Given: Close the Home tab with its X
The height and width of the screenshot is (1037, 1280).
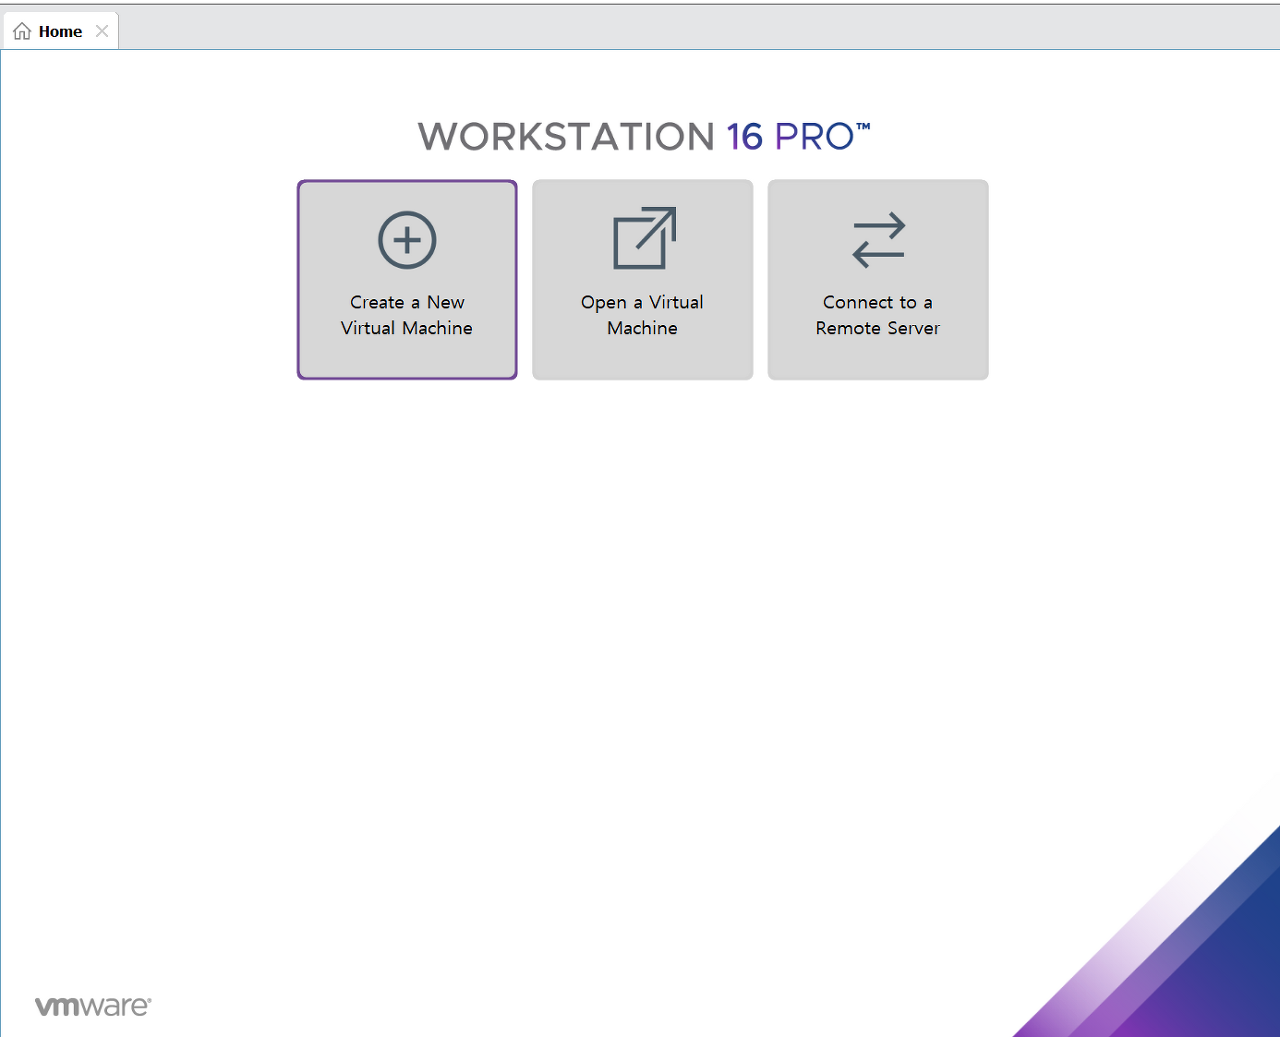Looking at the screenshot, I should [102, 31].
